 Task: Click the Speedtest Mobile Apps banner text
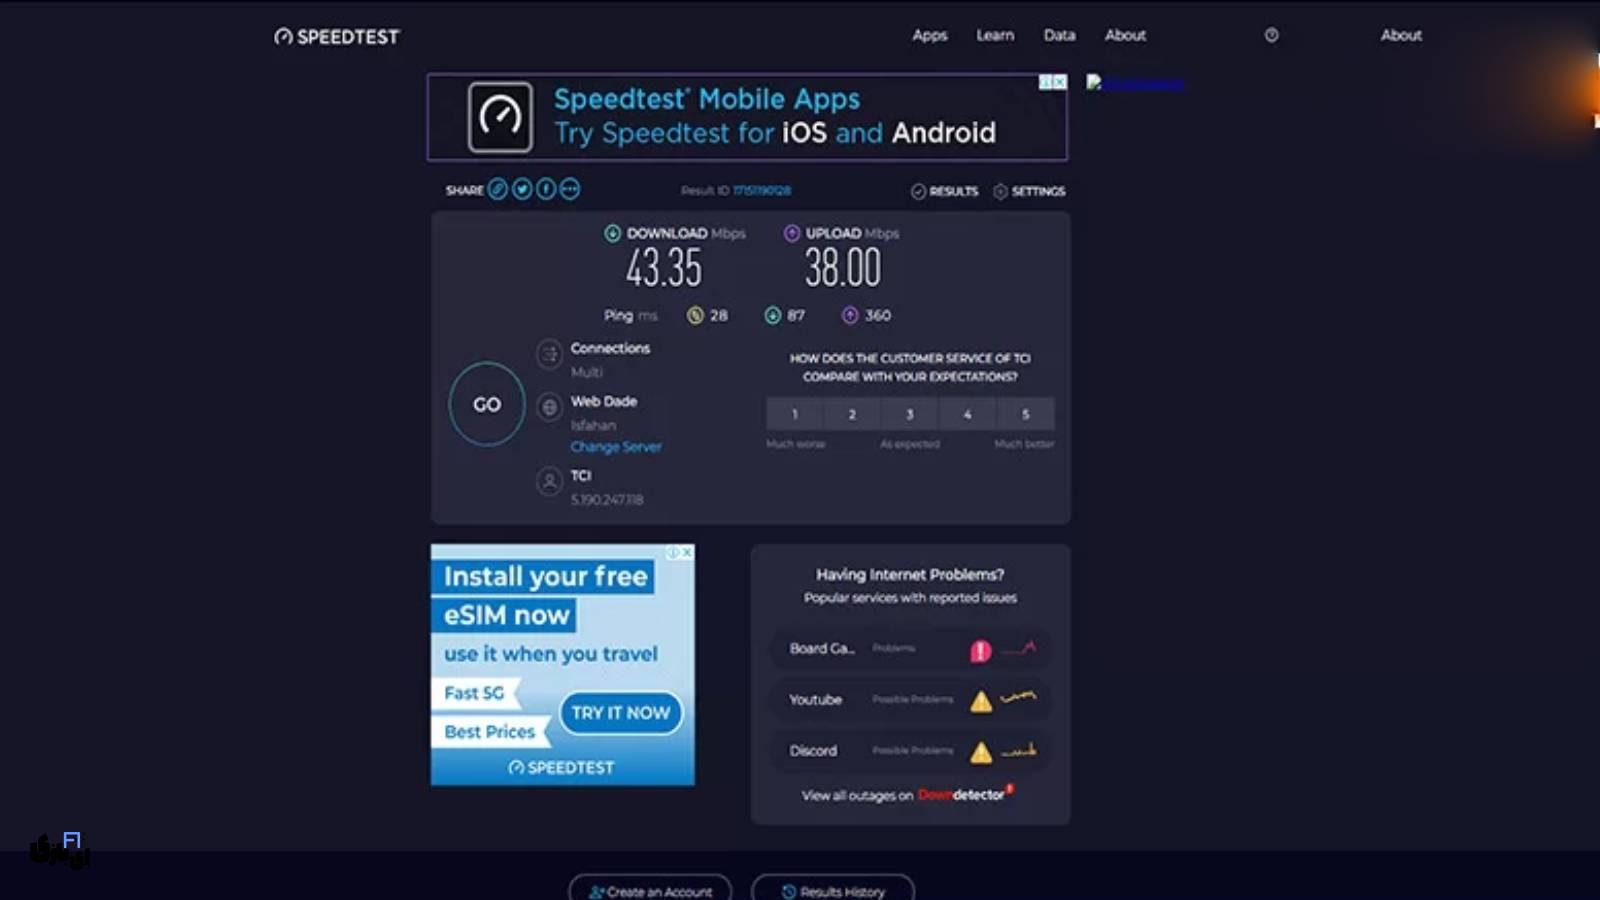pos(775,116)
